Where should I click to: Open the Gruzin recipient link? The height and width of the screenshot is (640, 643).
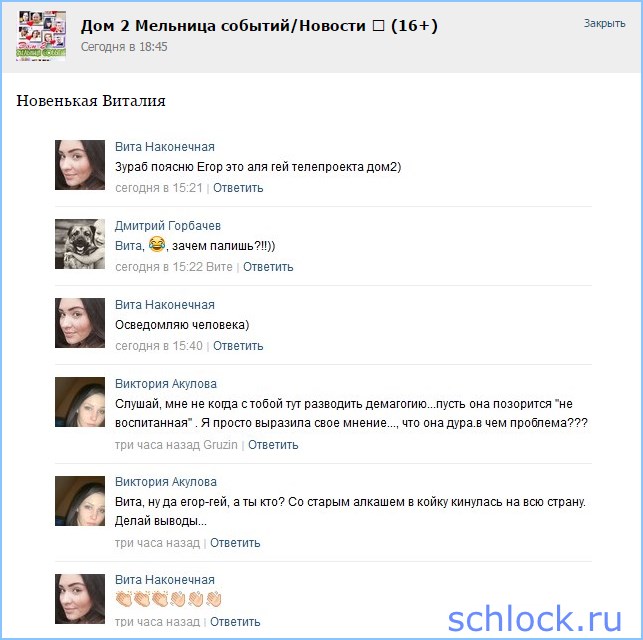(220, 445)
